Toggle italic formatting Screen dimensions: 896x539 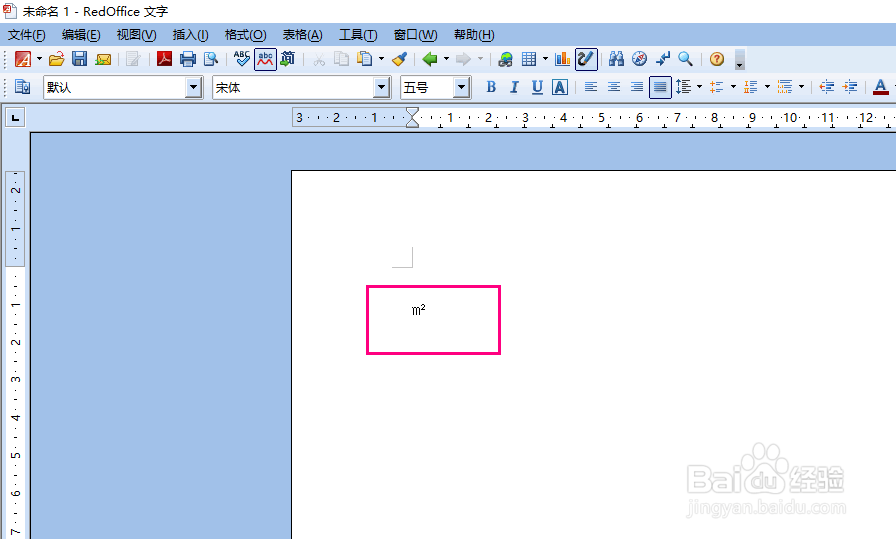tap(514, 87)
